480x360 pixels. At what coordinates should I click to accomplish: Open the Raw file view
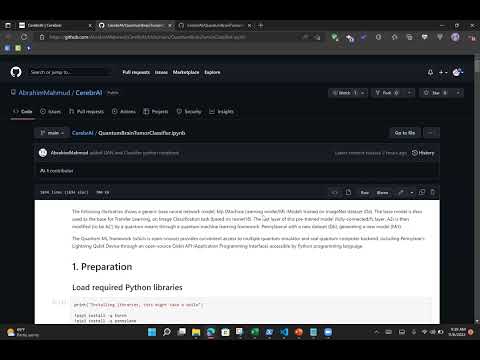[365, 192]
